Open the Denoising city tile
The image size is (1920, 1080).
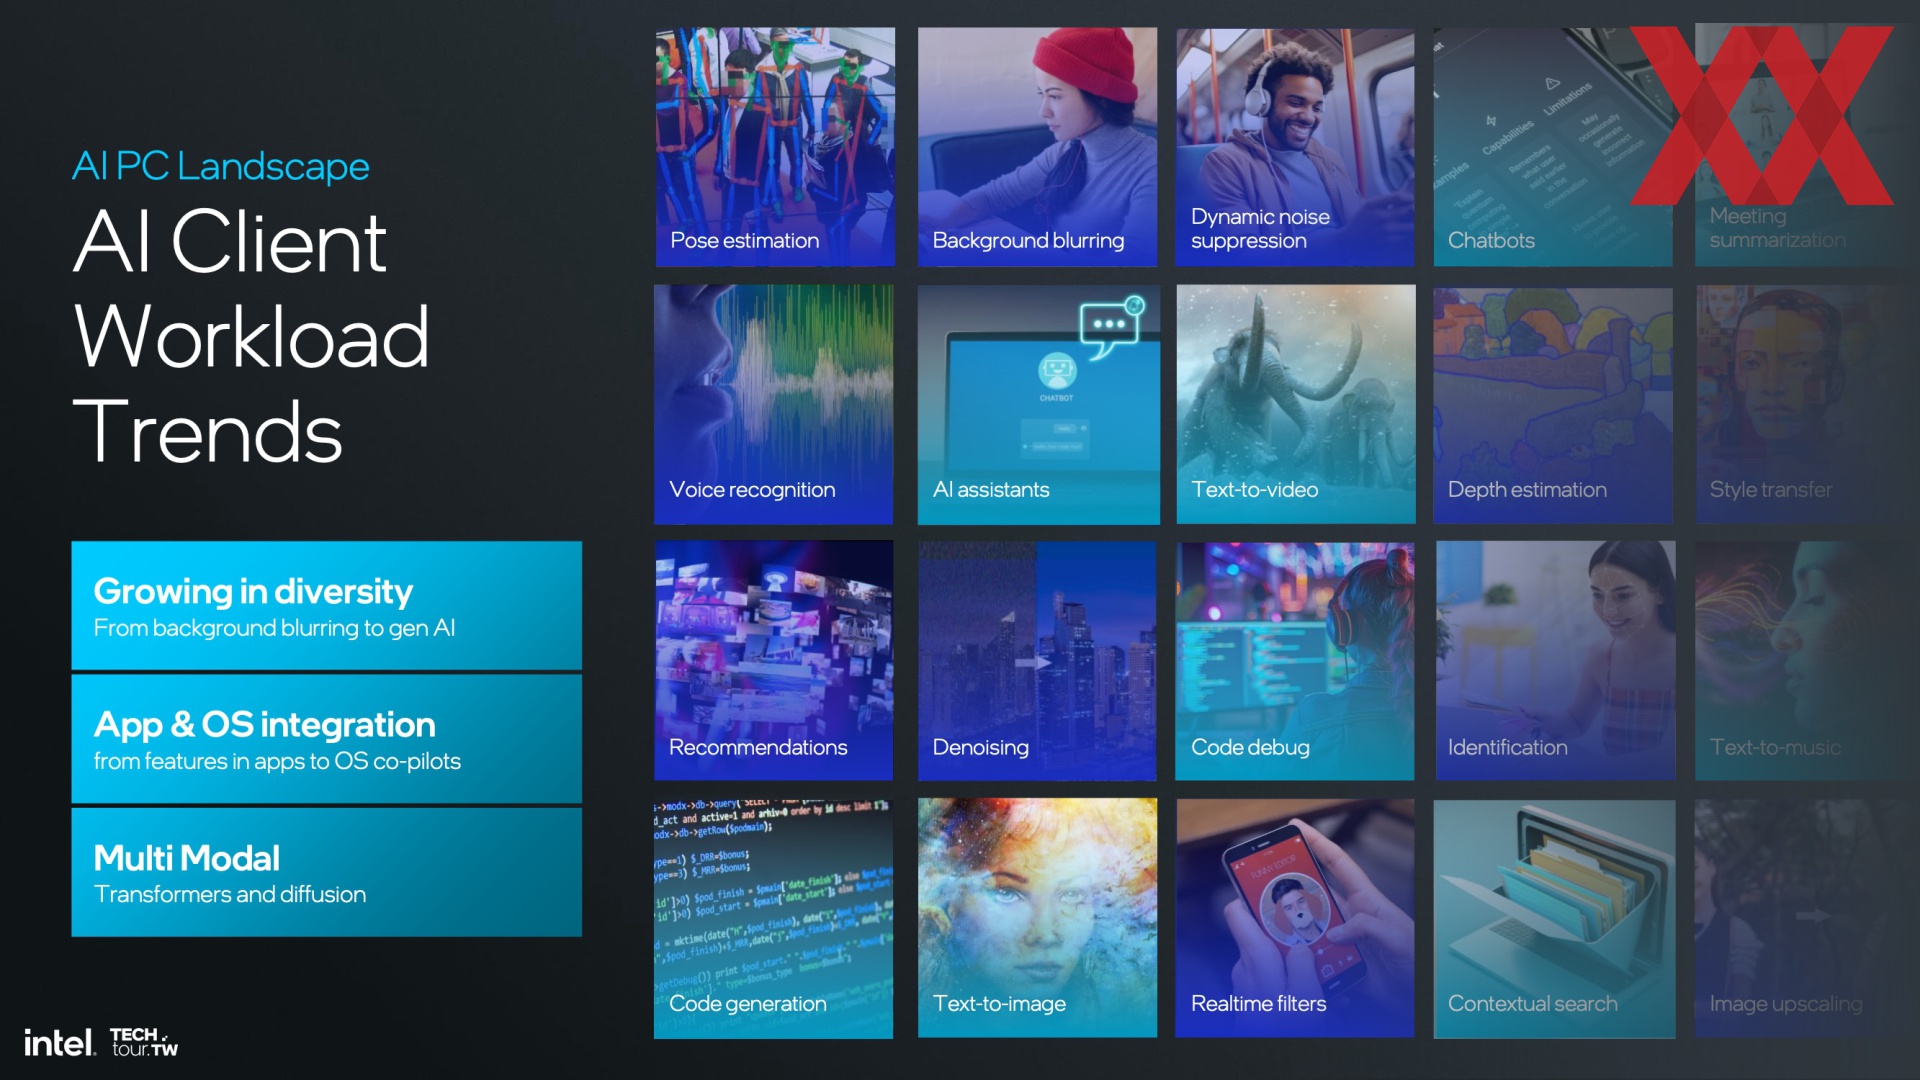pos(1037,661)
